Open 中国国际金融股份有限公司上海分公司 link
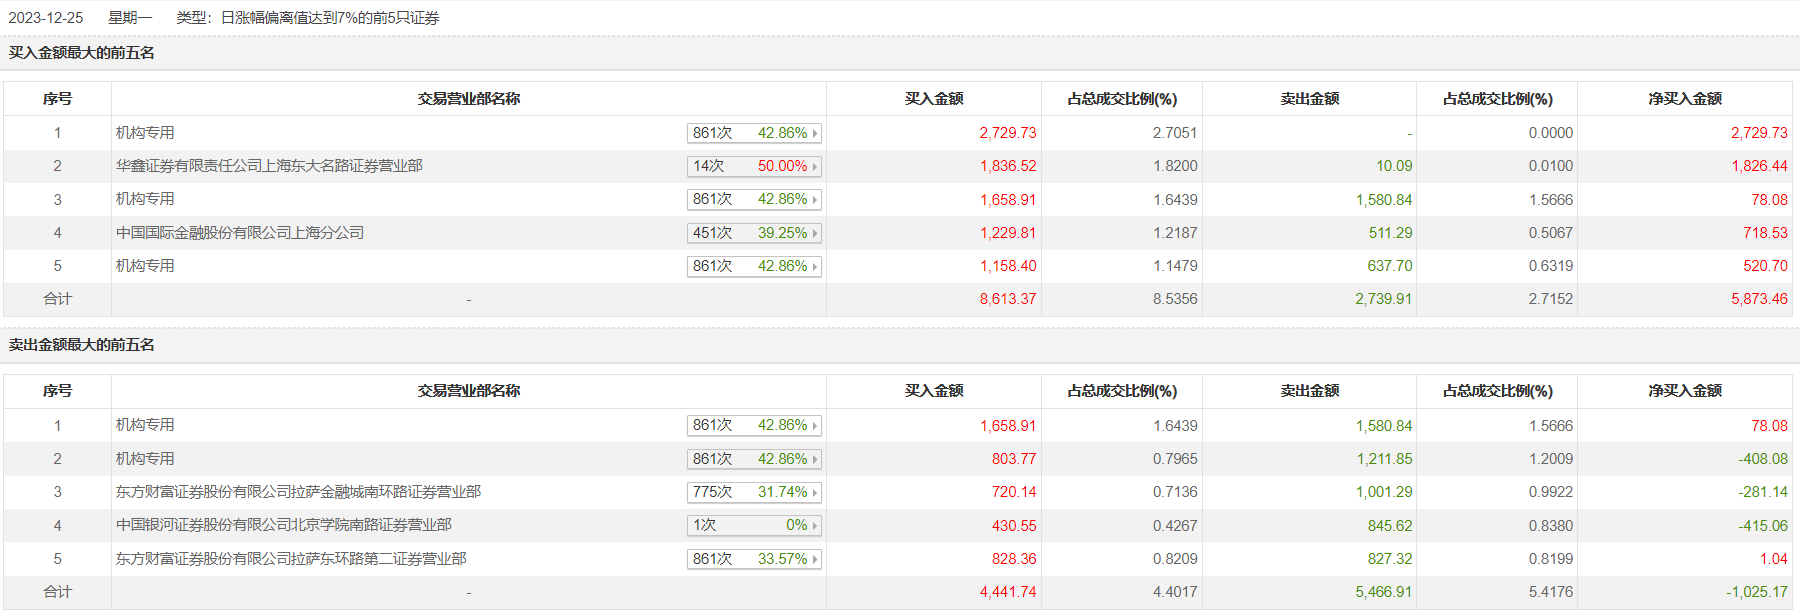The image size is (1800, 612). 240,233
